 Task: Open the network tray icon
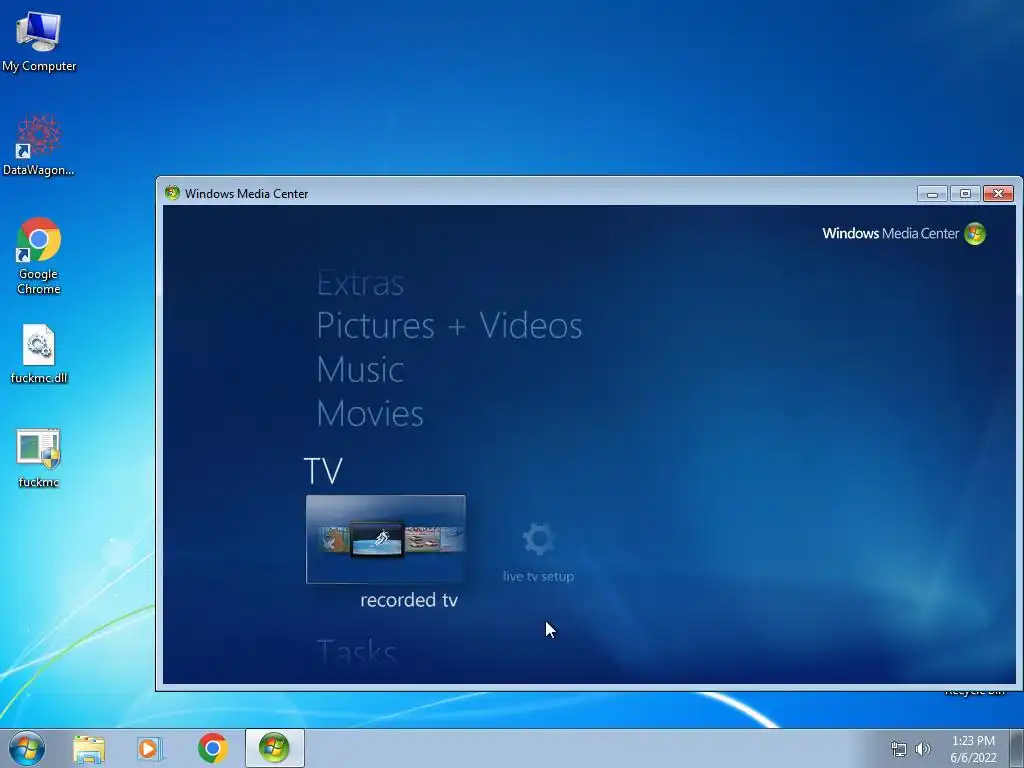pyautogui.click(x=899, y=749)
